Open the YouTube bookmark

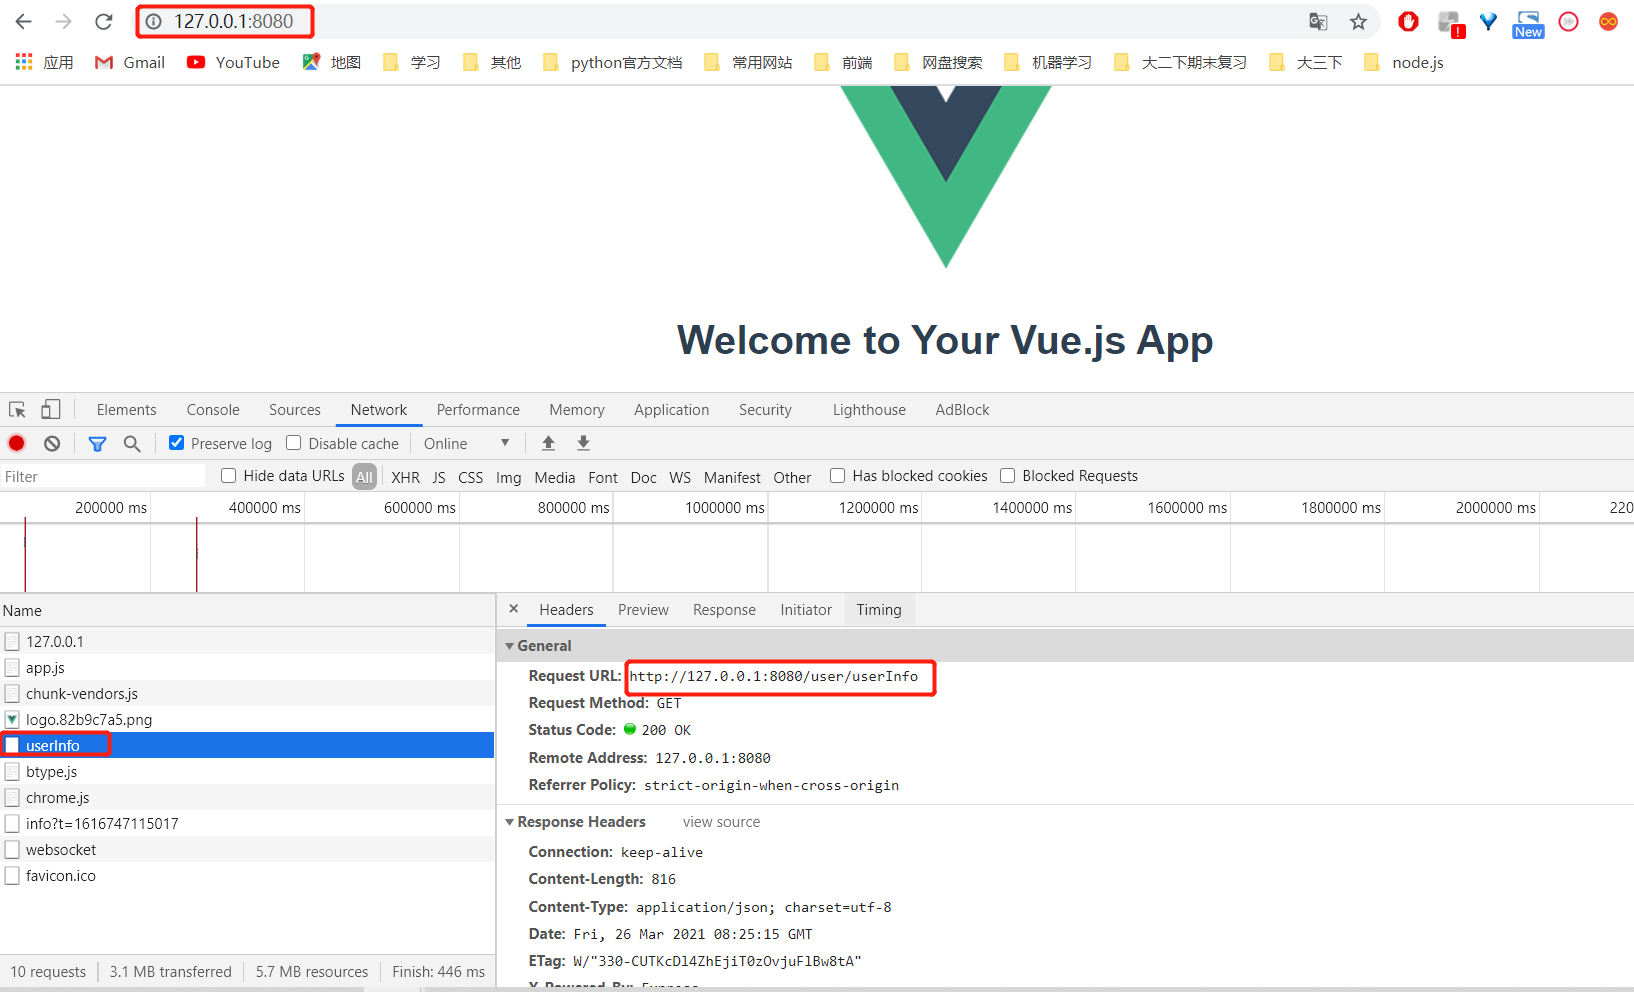tap(233, 62)
